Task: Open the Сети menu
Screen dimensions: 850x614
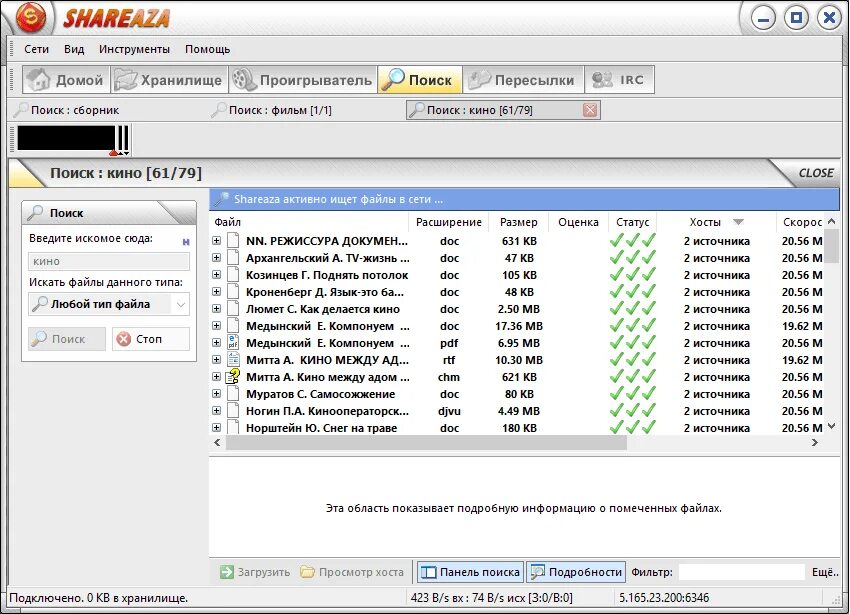Action: tap(36, 49)
